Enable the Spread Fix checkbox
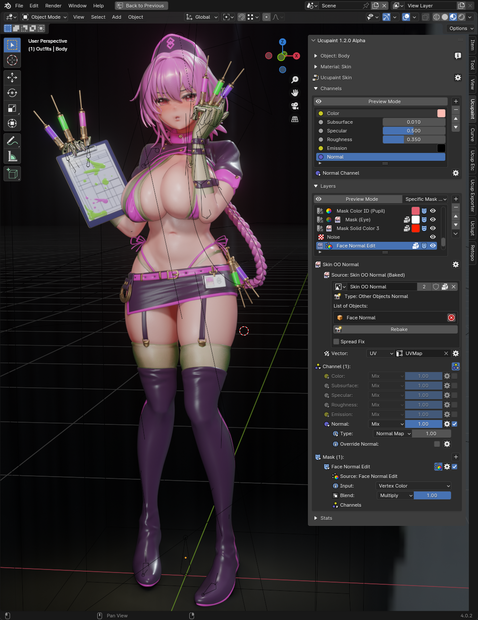 [x=336, y=342]
